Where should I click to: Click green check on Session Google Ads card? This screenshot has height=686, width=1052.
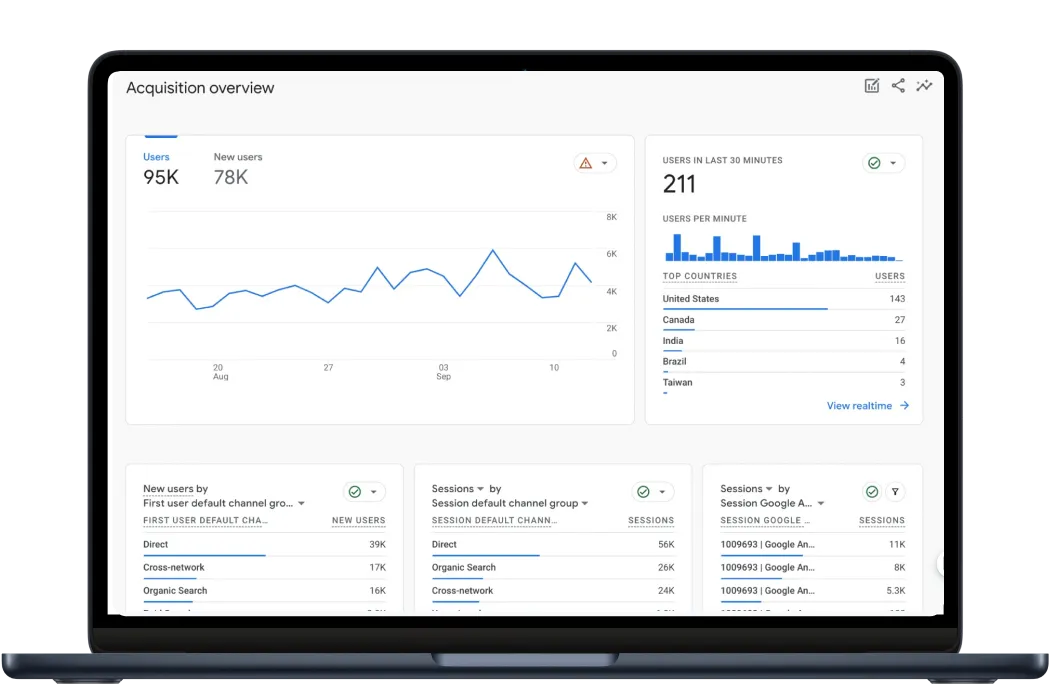click(872, 492)
